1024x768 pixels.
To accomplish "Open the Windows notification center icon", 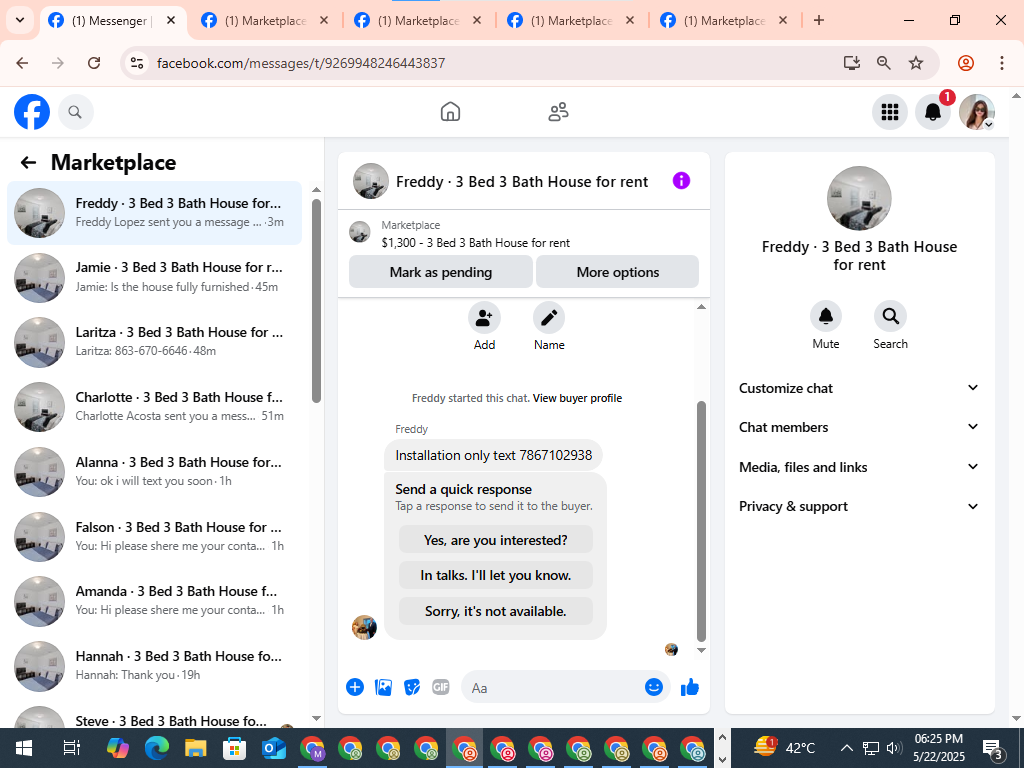I will (992, 748).
